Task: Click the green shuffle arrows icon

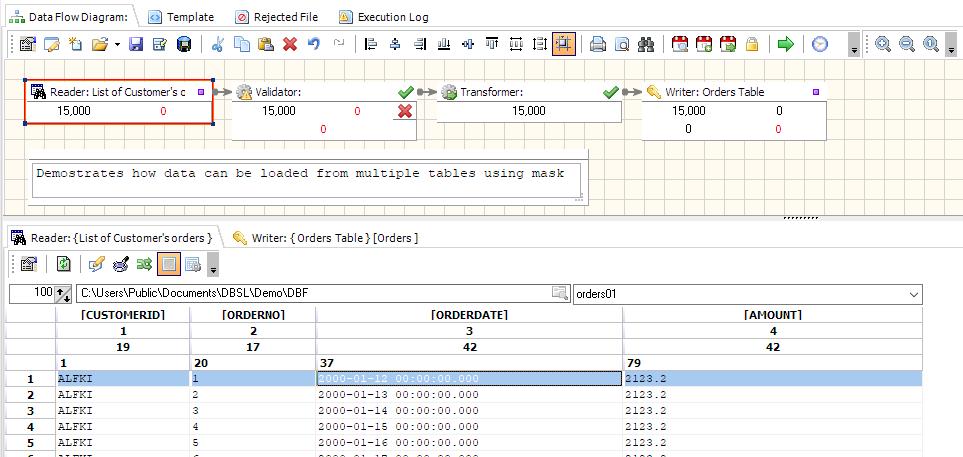Action: (144, 264)
